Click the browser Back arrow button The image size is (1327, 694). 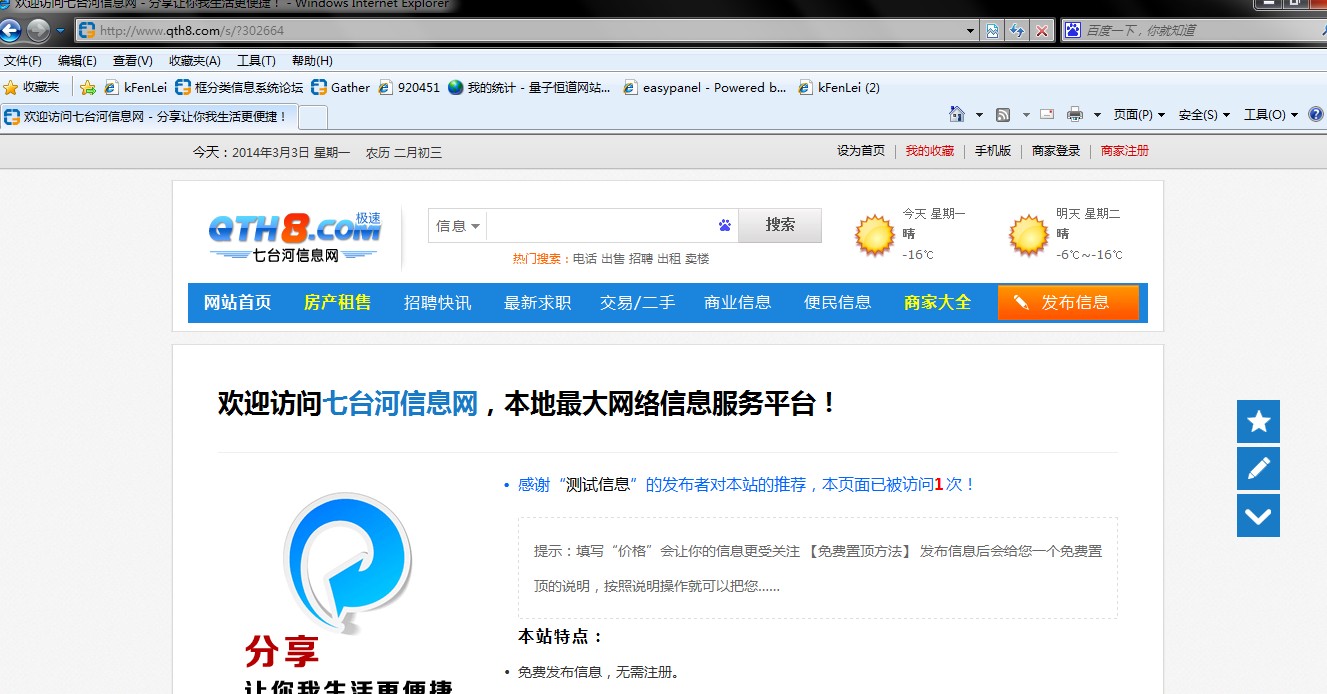(11, 31)
